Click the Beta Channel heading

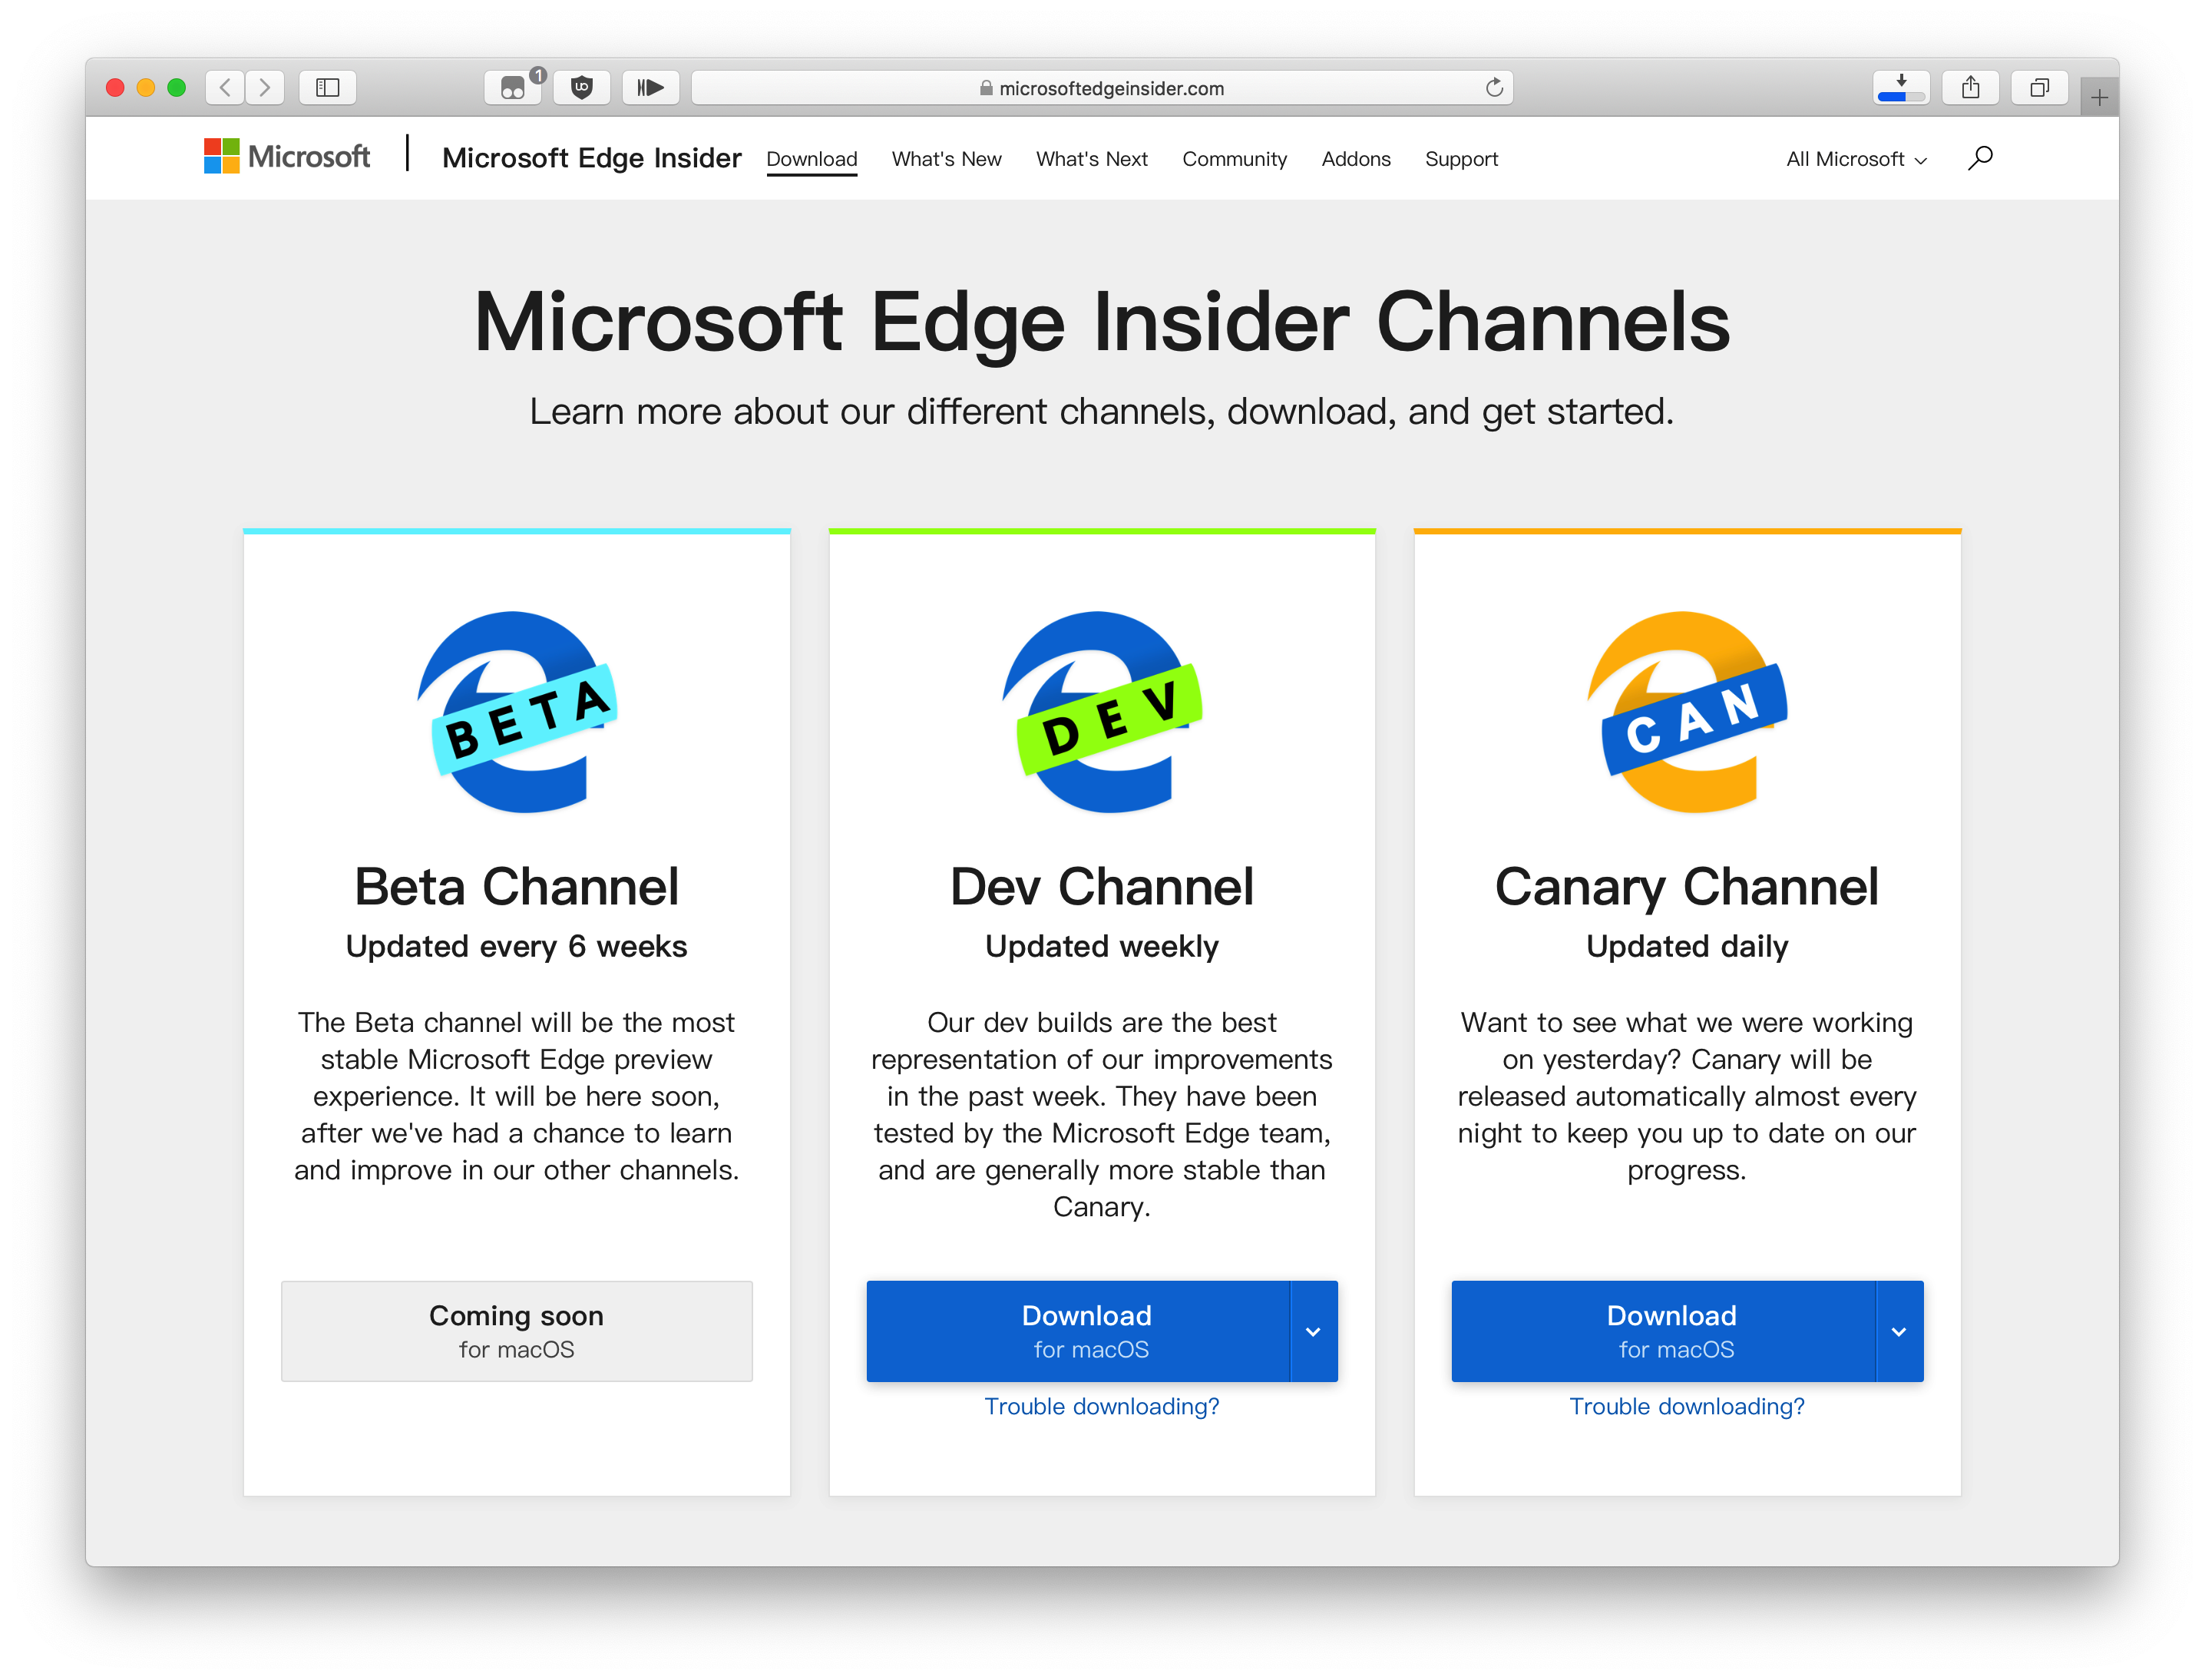click(517, 887)
